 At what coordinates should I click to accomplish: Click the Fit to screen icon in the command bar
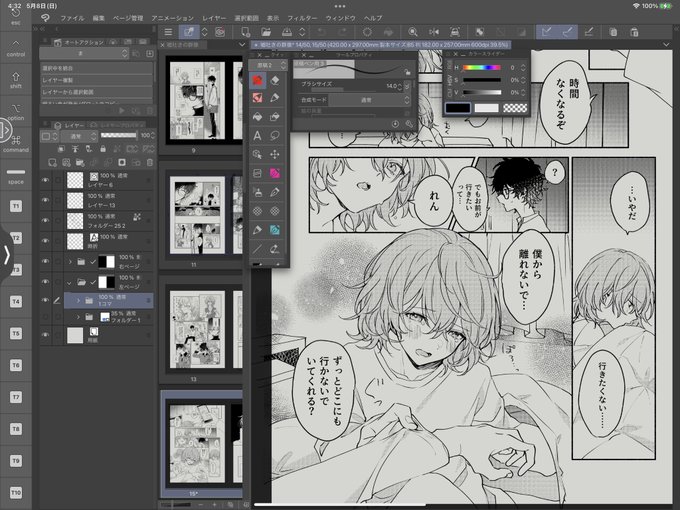coord(454,32)
